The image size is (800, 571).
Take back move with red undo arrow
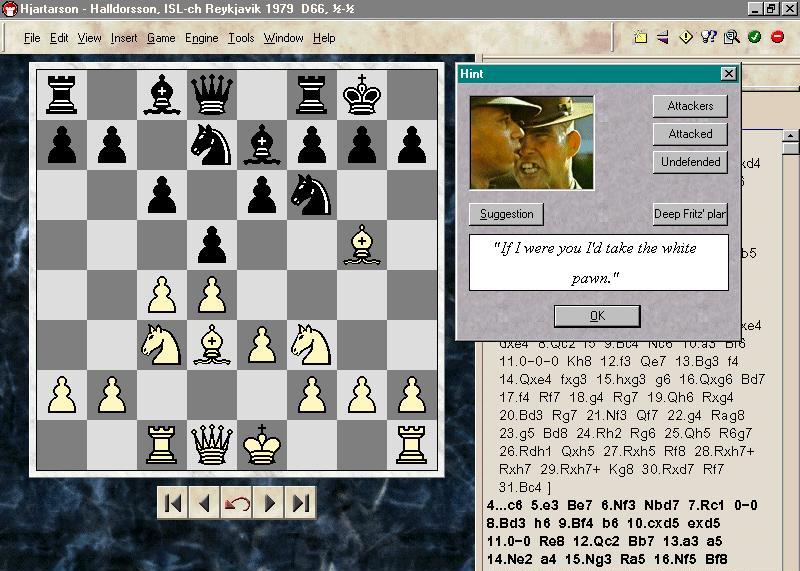(x=237, y=502)
